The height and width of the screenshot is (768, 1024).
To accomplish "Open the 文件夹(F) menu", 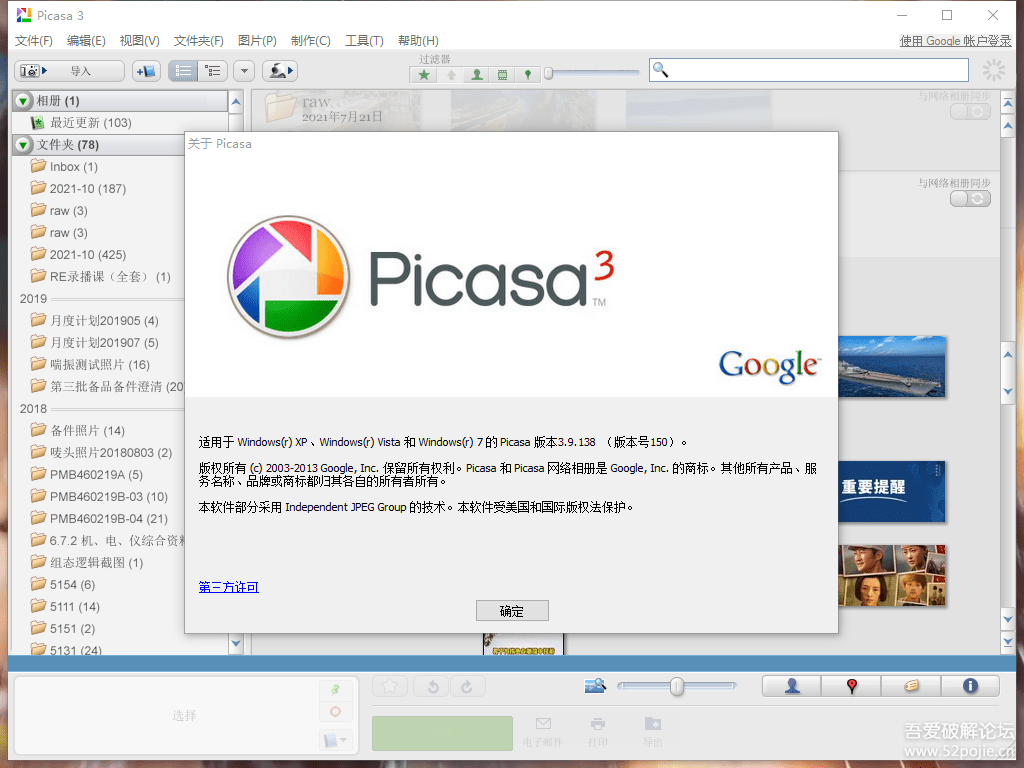I will click(x=199, y=40).
